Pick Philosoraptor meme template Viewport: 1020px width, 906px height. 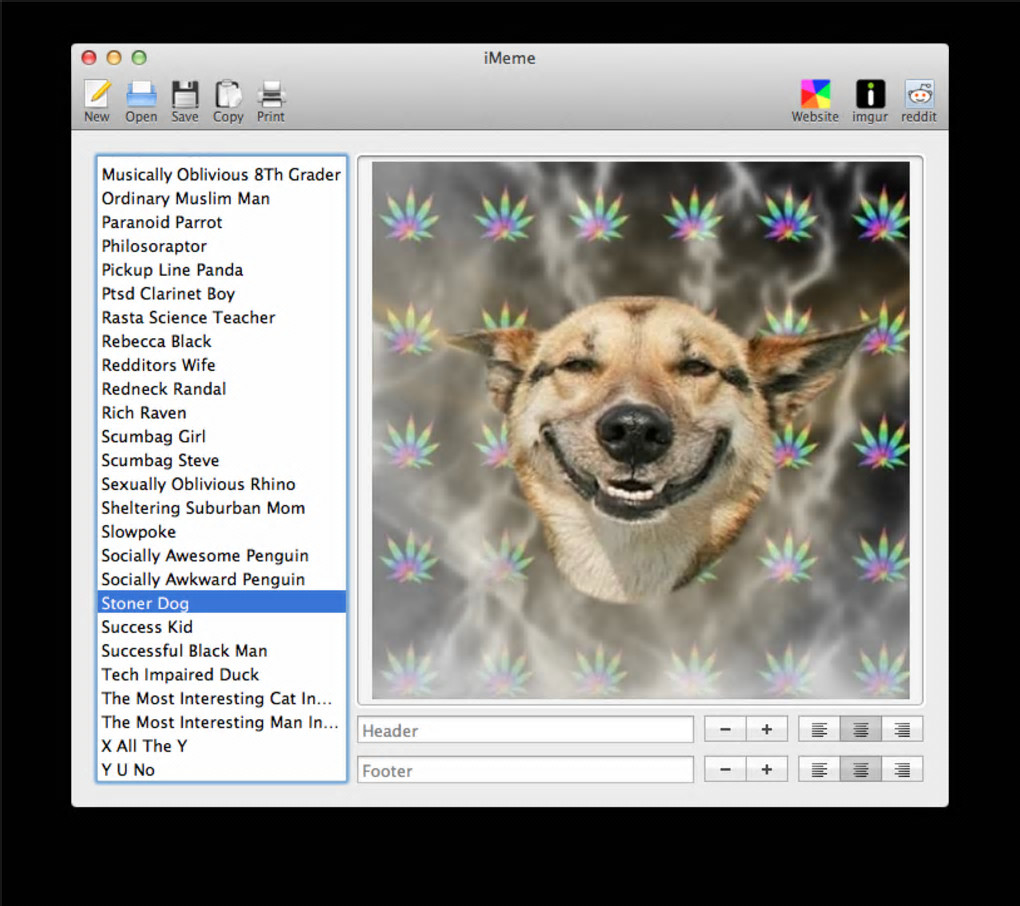tap(221, 246)
